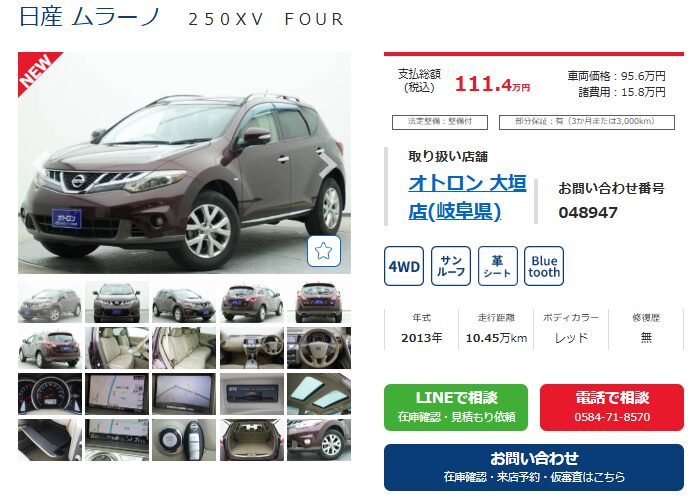The height and width of the screenshot is (504, 695).
Task: Click 電話で相談 red phone button
Action: pos(612,407)
